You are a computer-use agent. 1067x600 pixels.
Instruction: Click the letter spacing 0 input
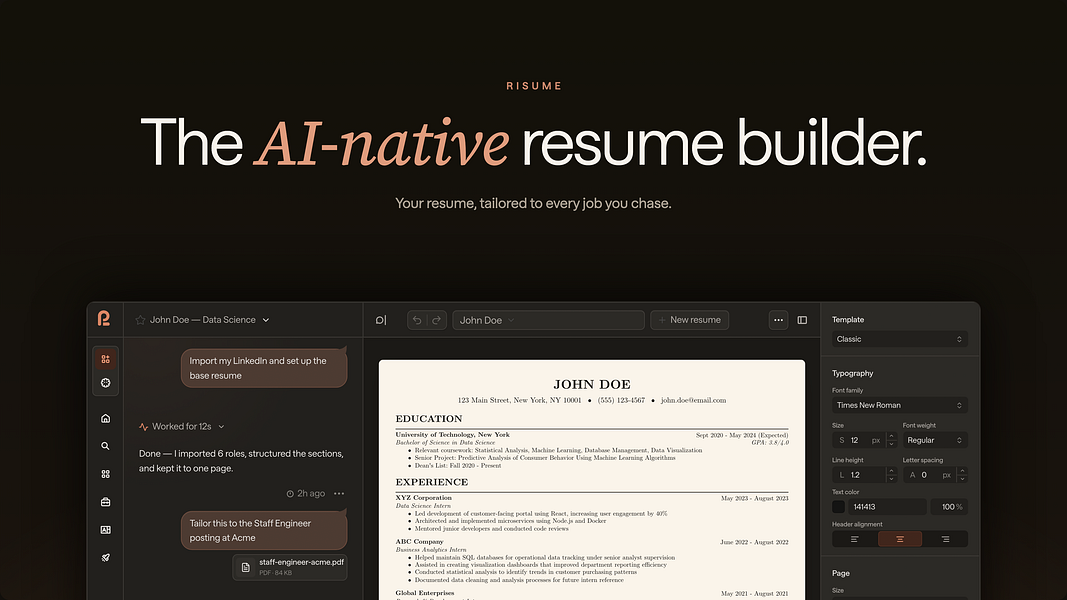click(930, 475)
